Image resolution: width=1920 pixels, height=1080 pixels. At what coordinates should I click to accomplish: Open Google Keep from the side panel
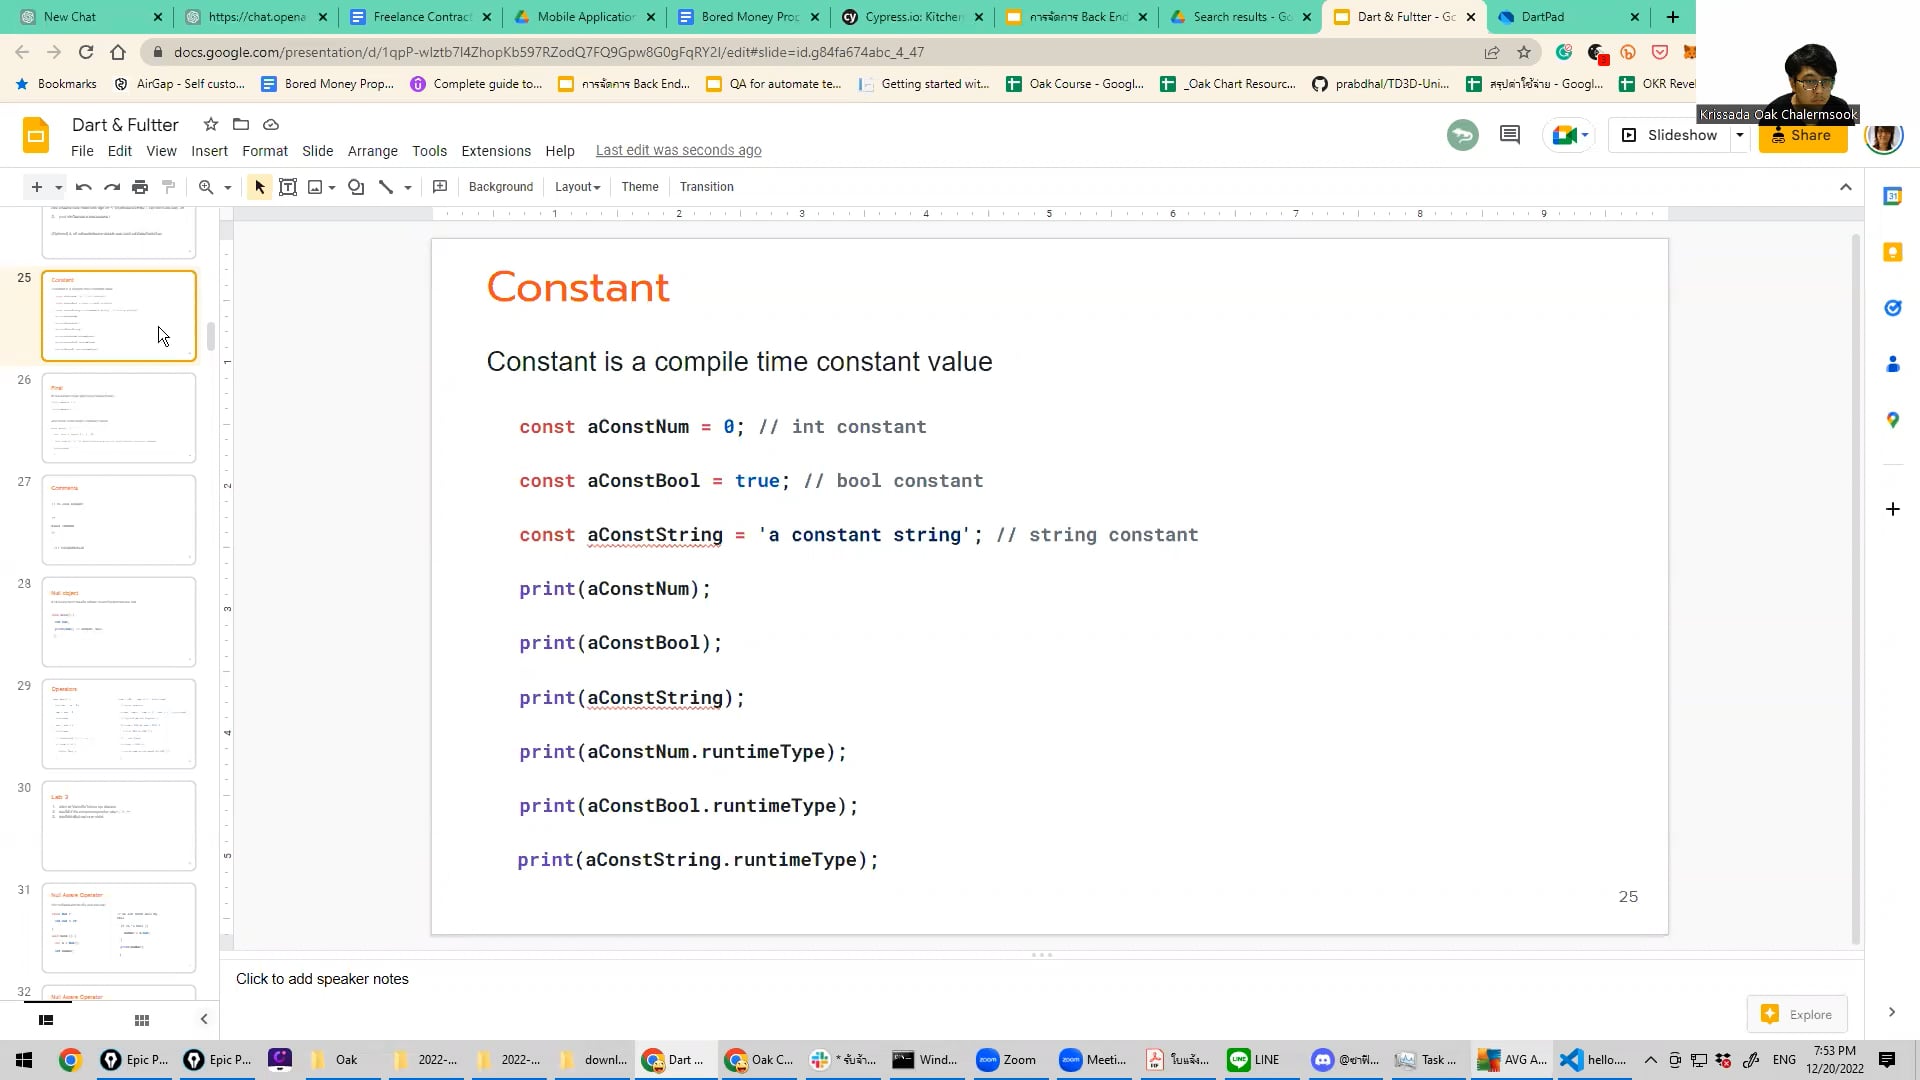[x=1892, y=252]
